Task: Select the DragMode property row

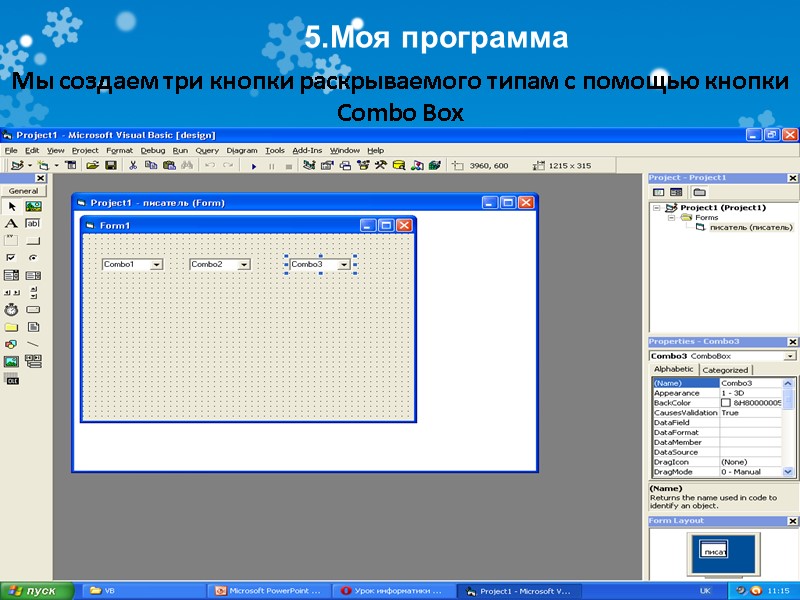Action: point(717,472)
